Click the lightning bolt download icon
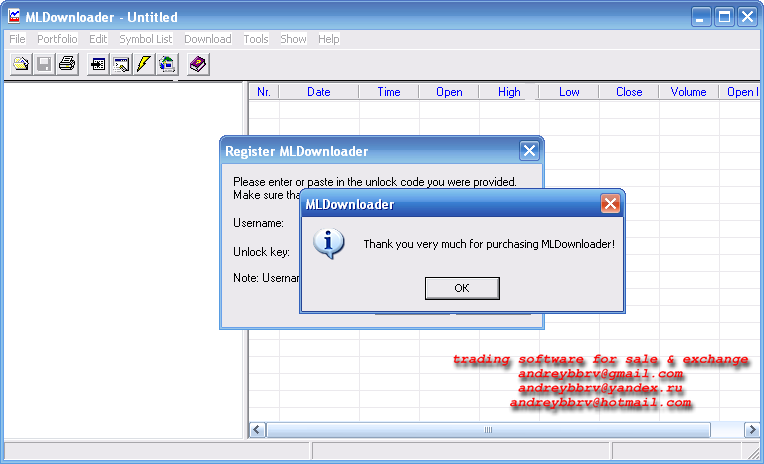764x464 pixels. (x=144, y=64)
